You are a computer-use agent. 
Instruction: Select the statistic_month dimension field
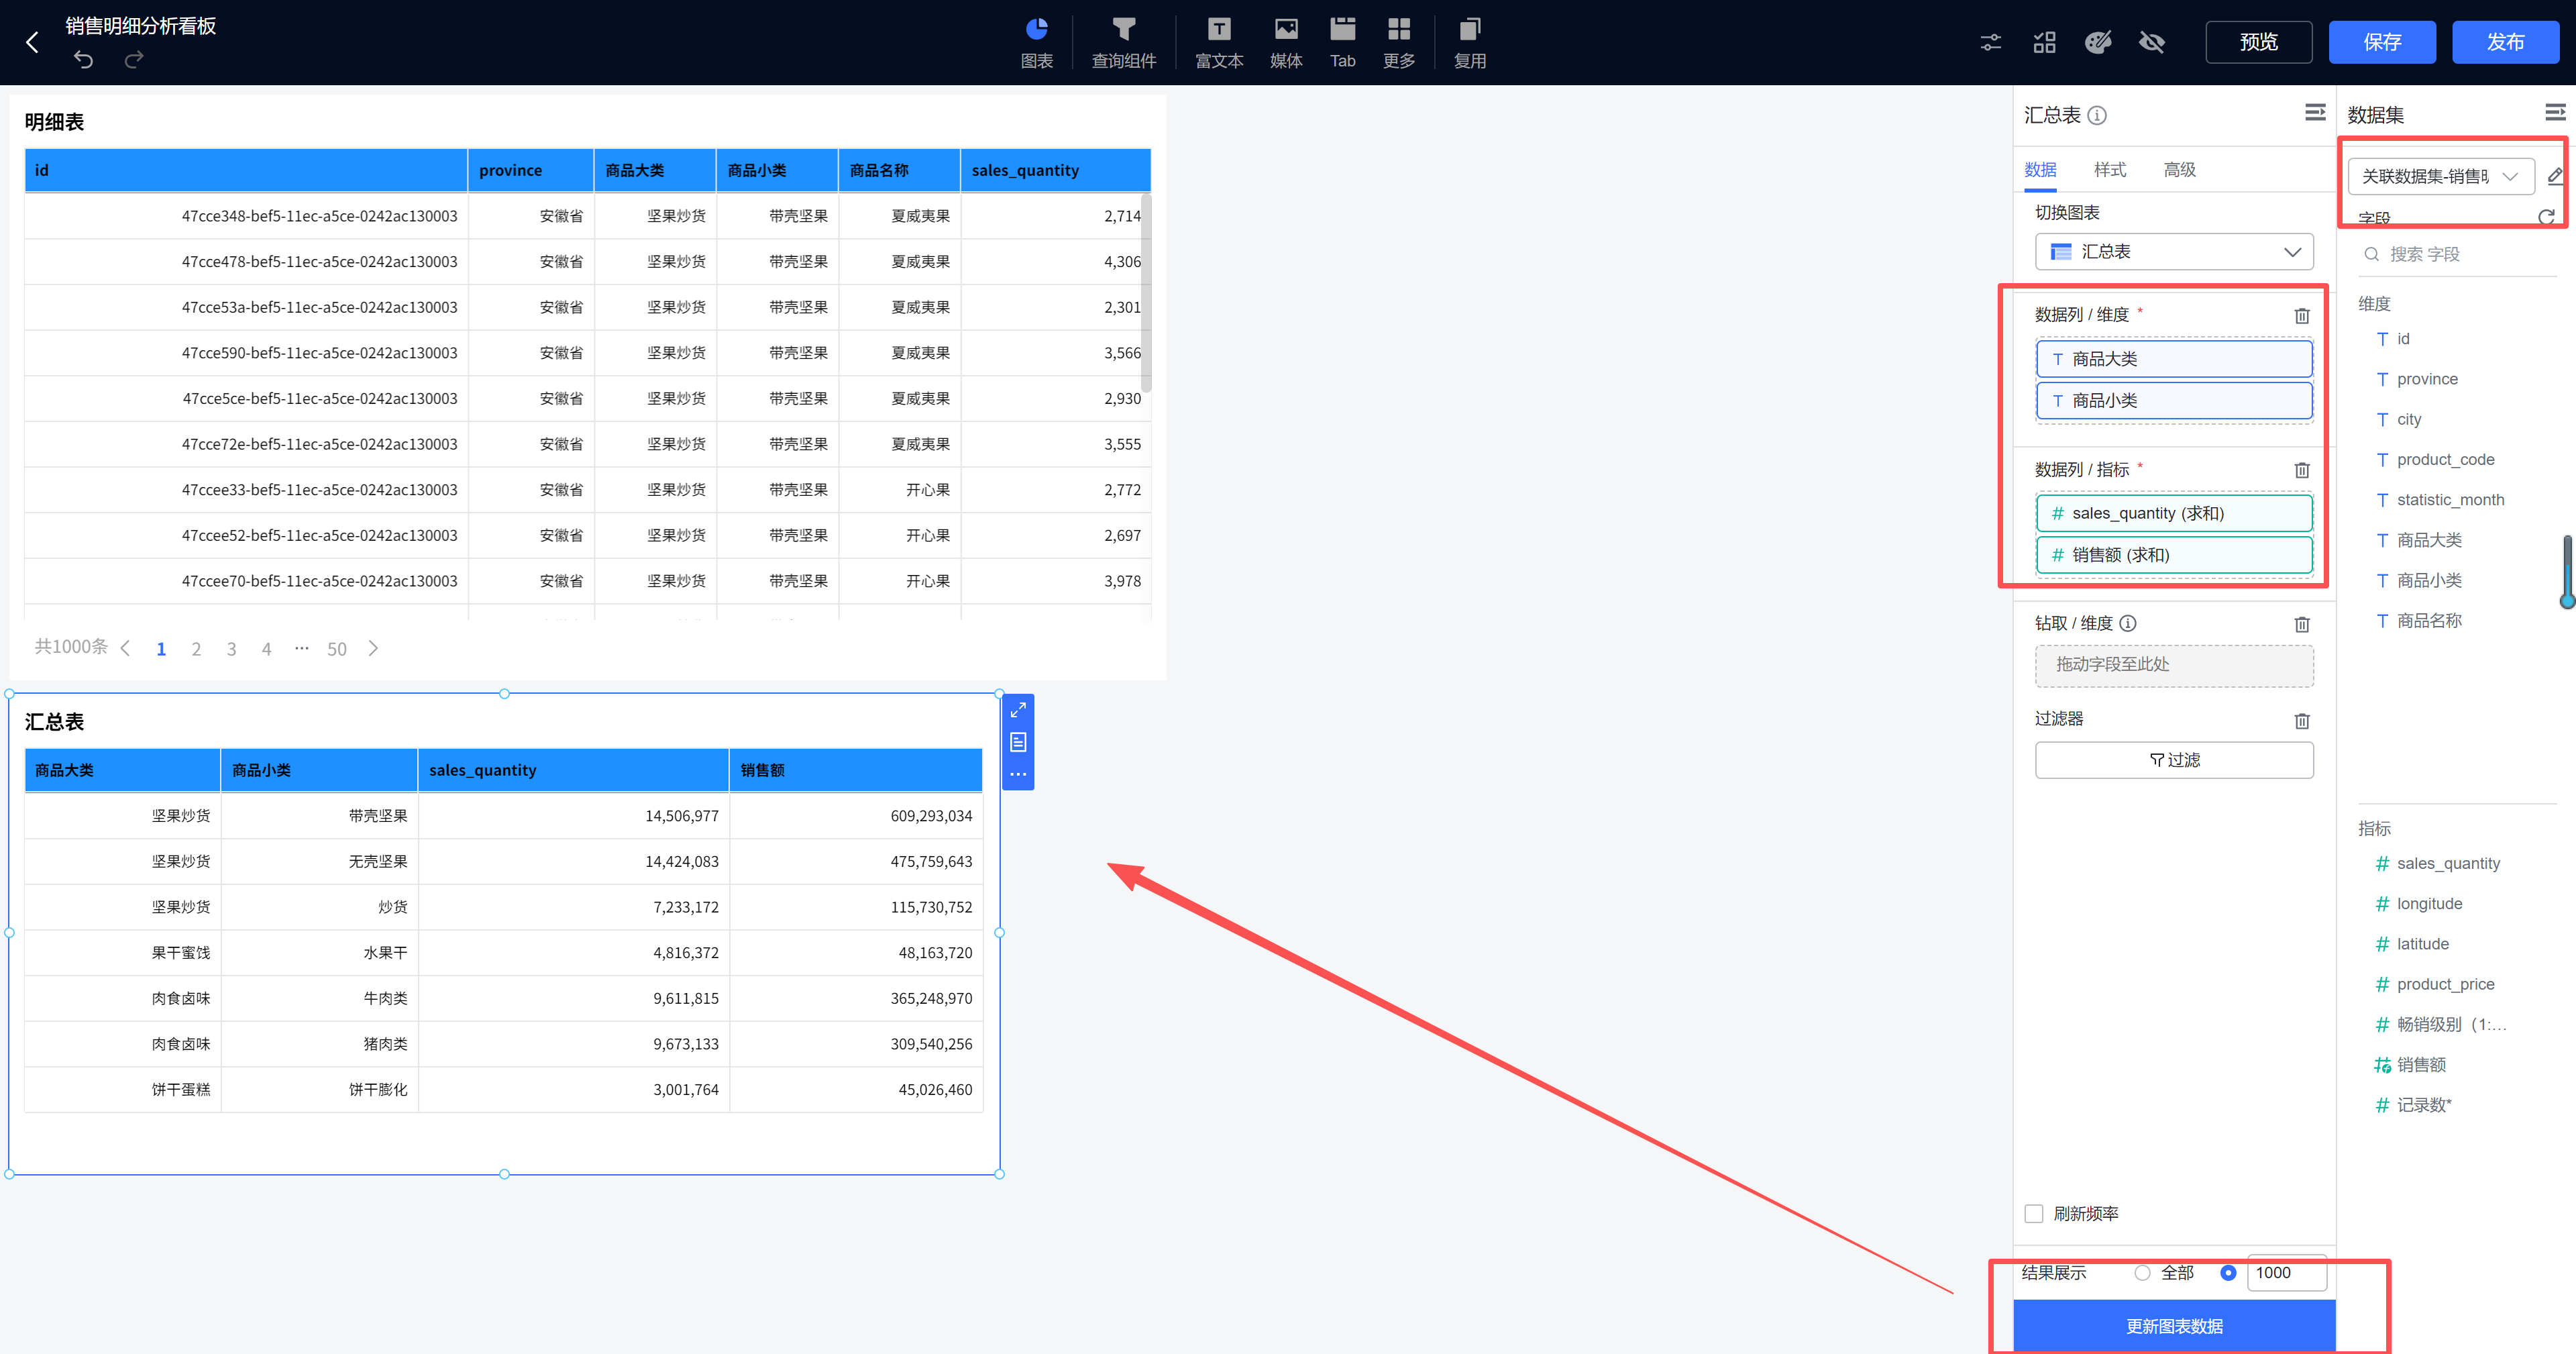coord(2449,500)
